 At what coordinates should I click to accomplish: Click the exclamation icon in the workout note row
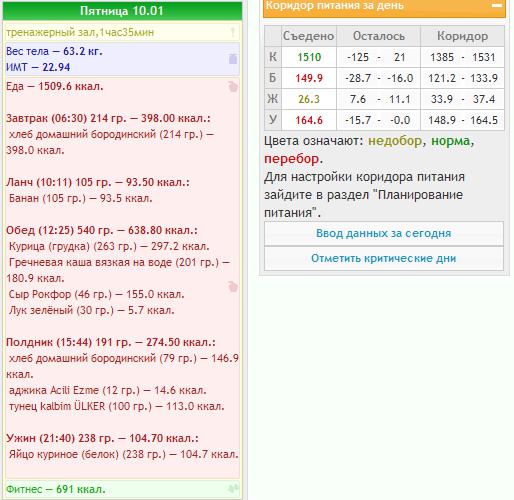tap(233, 32)
